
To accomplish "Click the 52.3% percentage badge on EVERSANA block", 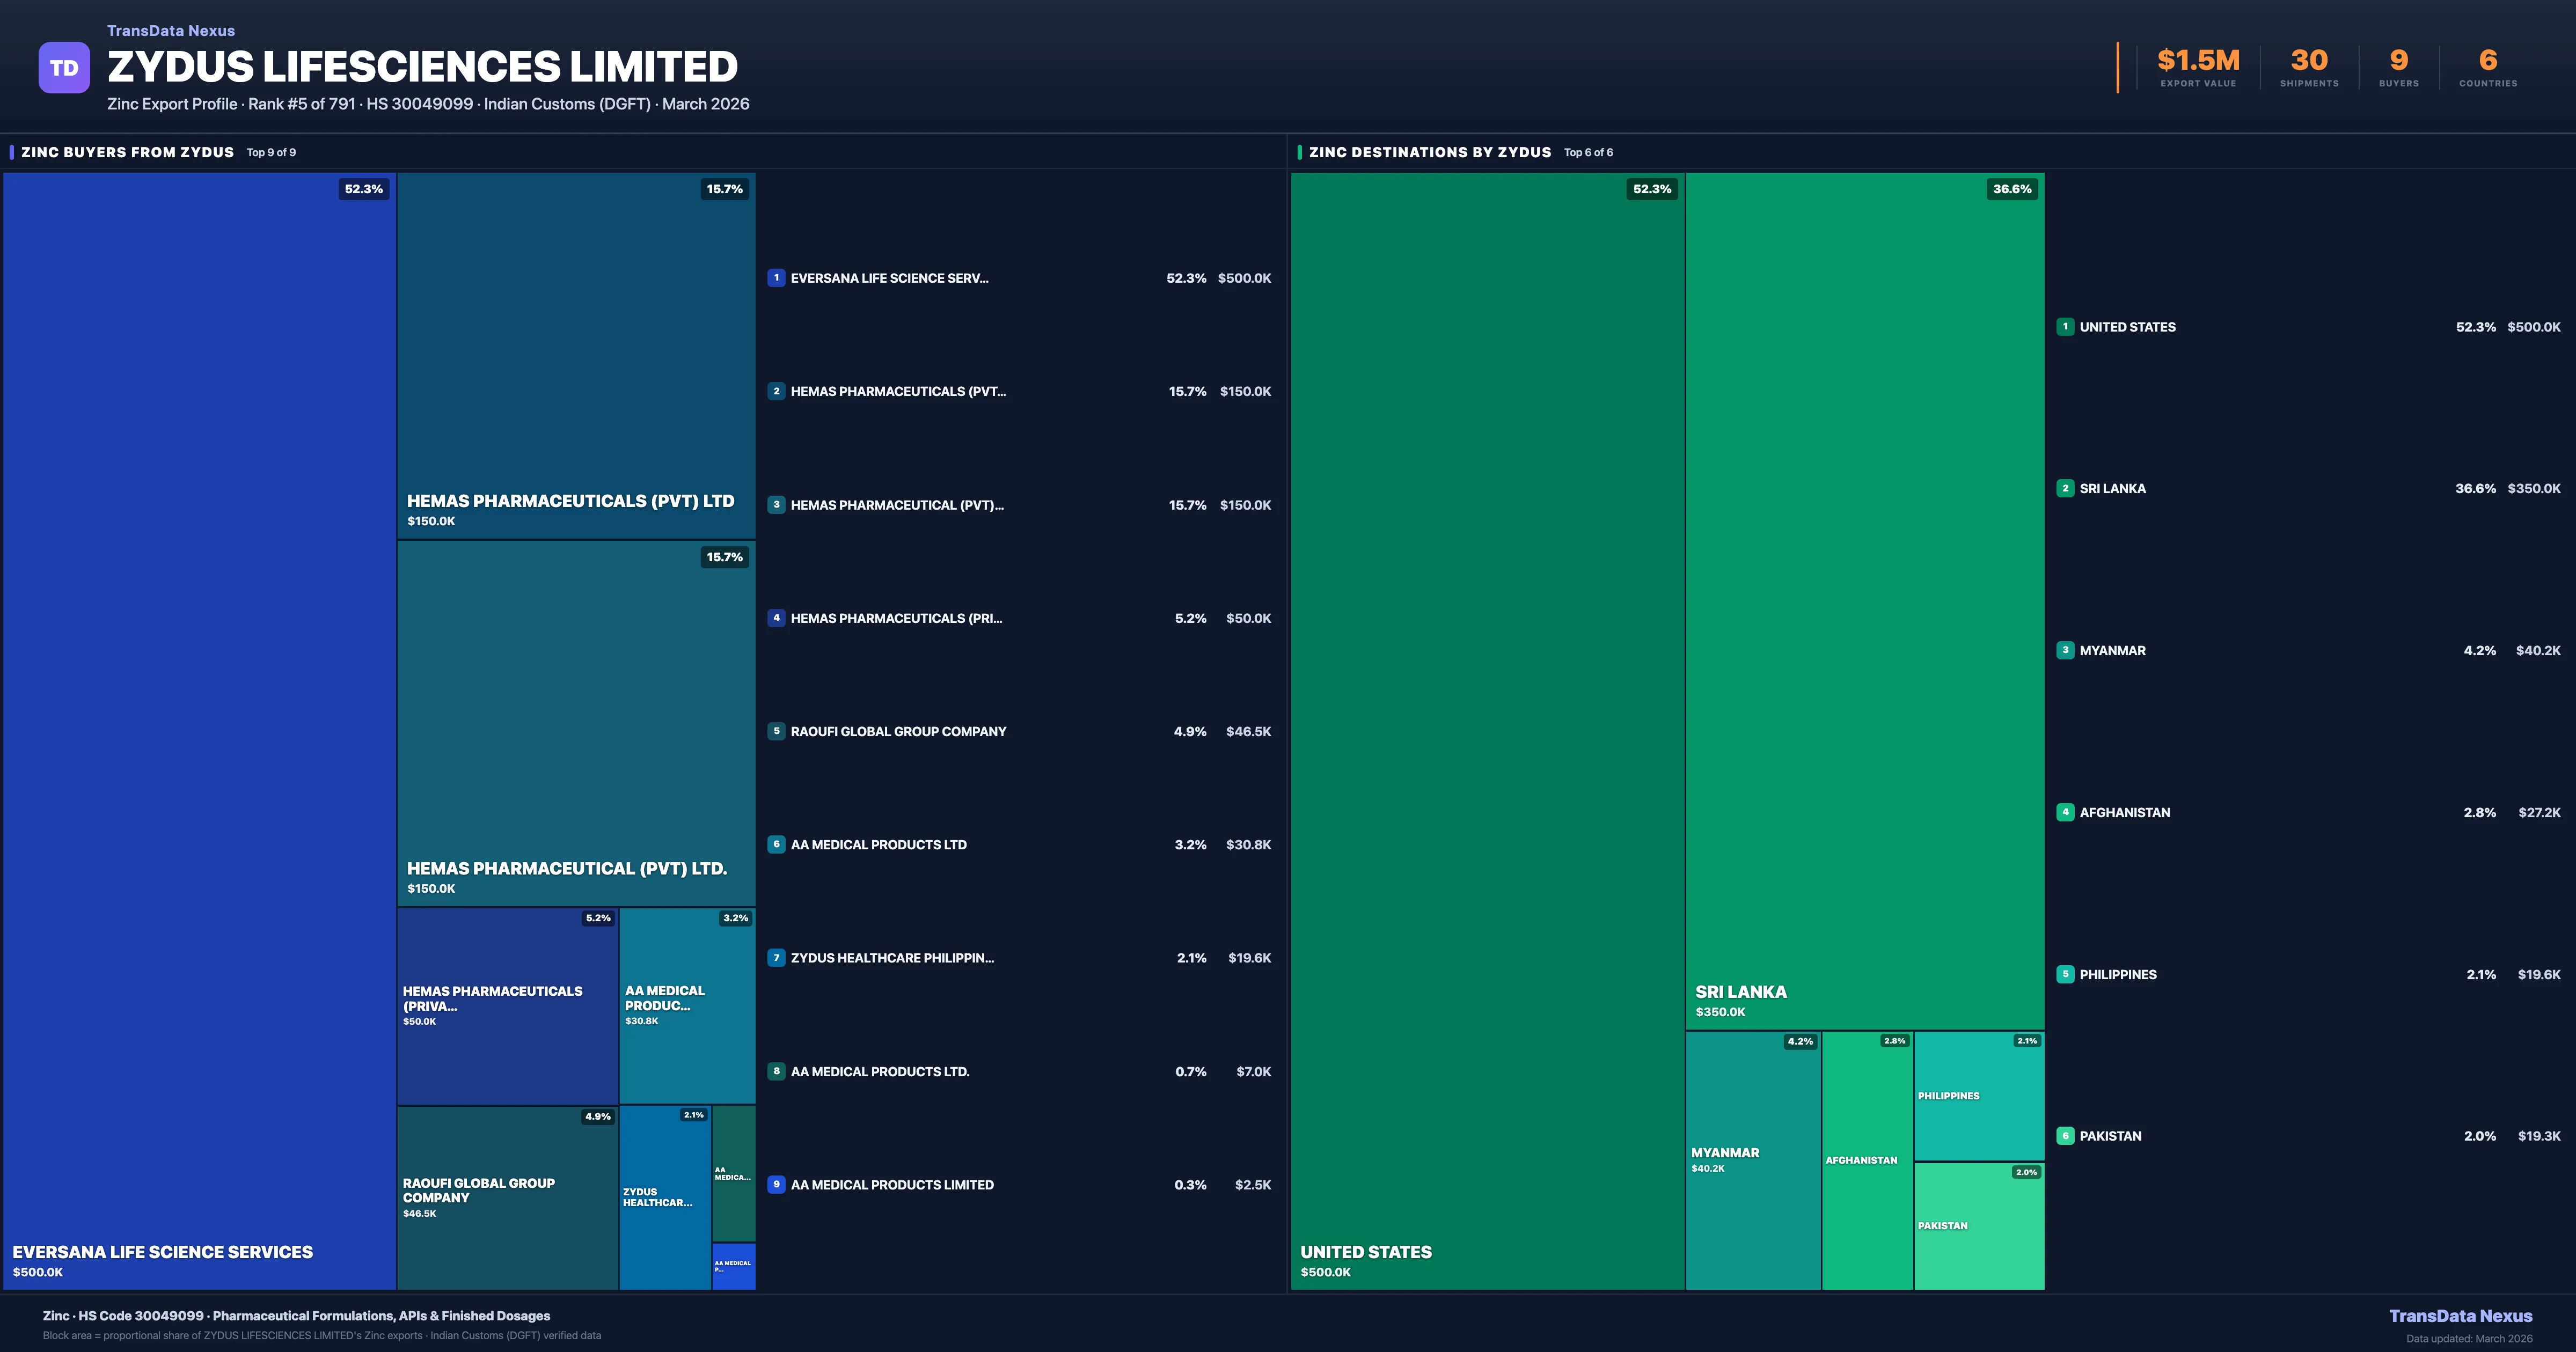I will (x=362, y=189).
